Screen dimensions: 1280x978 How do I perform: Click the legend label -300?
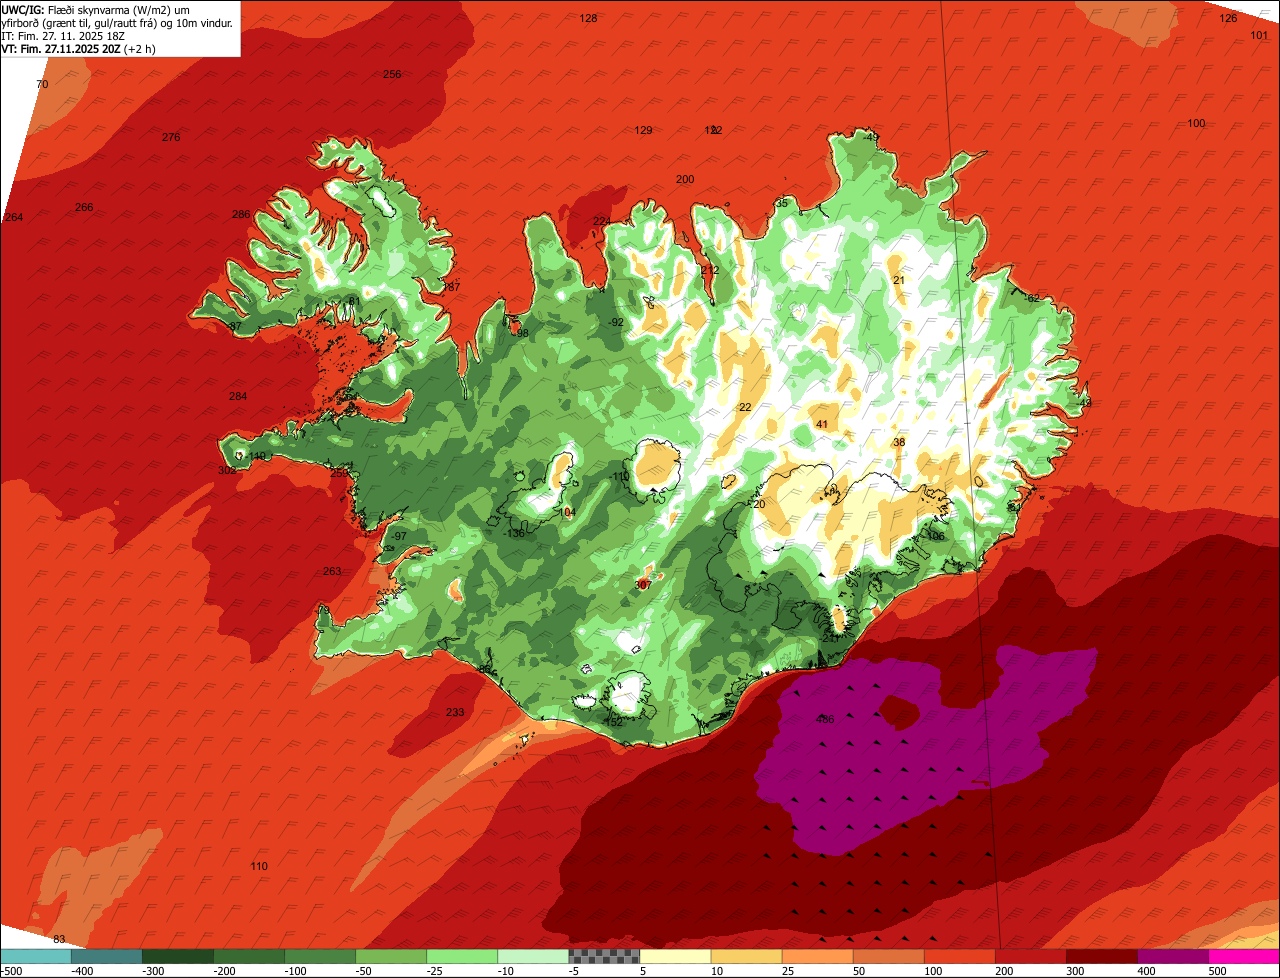coord(152,971)
